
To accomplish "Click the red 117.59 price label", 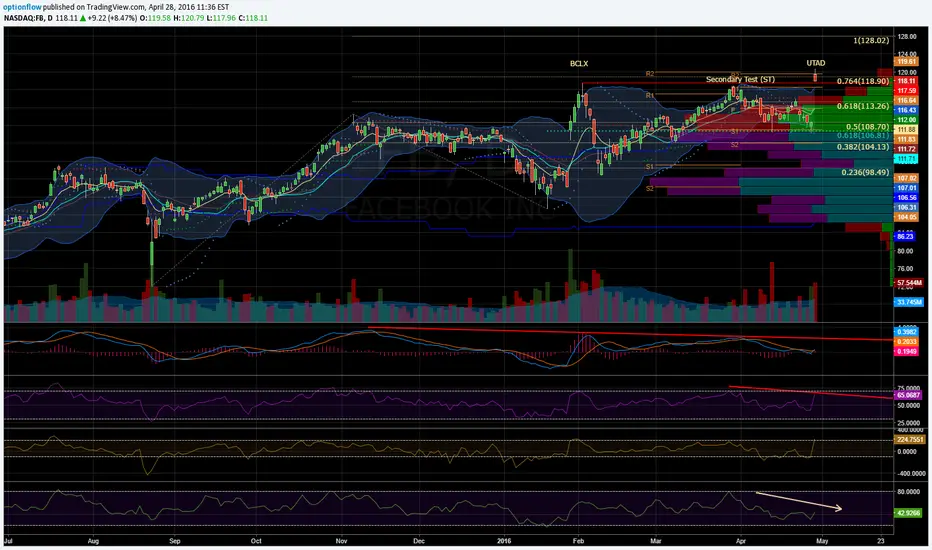I will [x=906, y=91].
